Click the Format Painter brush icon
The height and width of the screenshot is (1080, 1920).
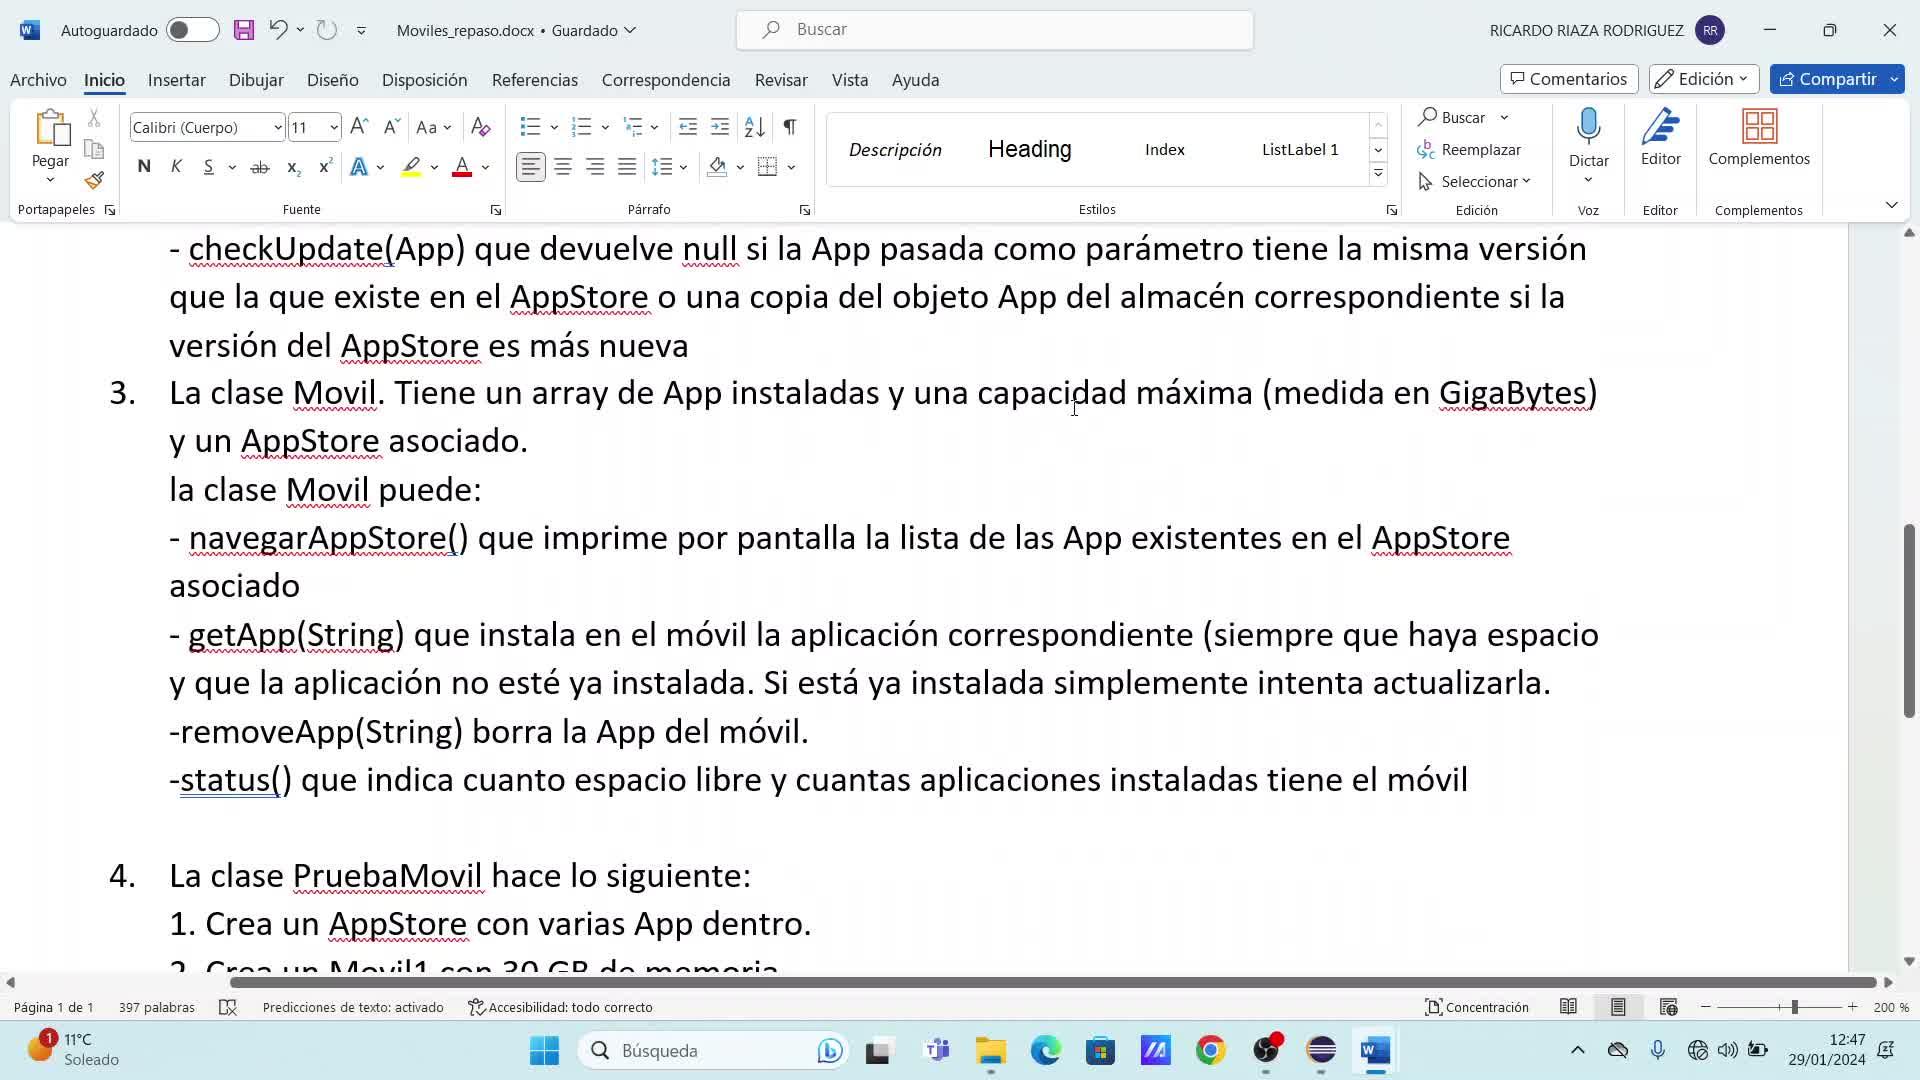tap(94, 181)
